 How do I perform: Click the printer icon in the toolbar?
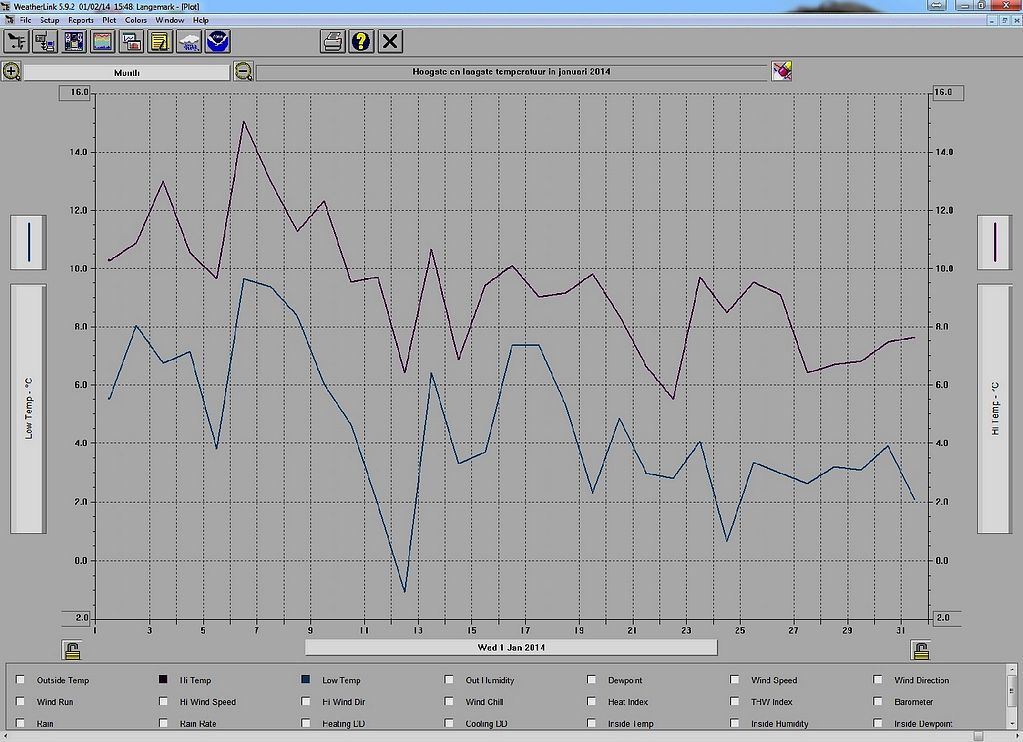[334, 41]
